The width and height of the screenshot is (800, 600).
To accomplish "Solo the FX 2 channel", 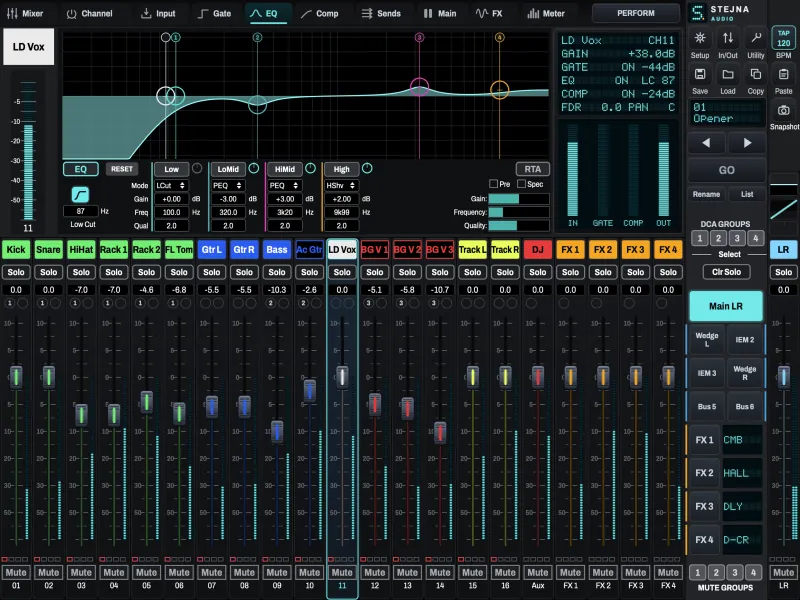I will [x=603, y=272].
